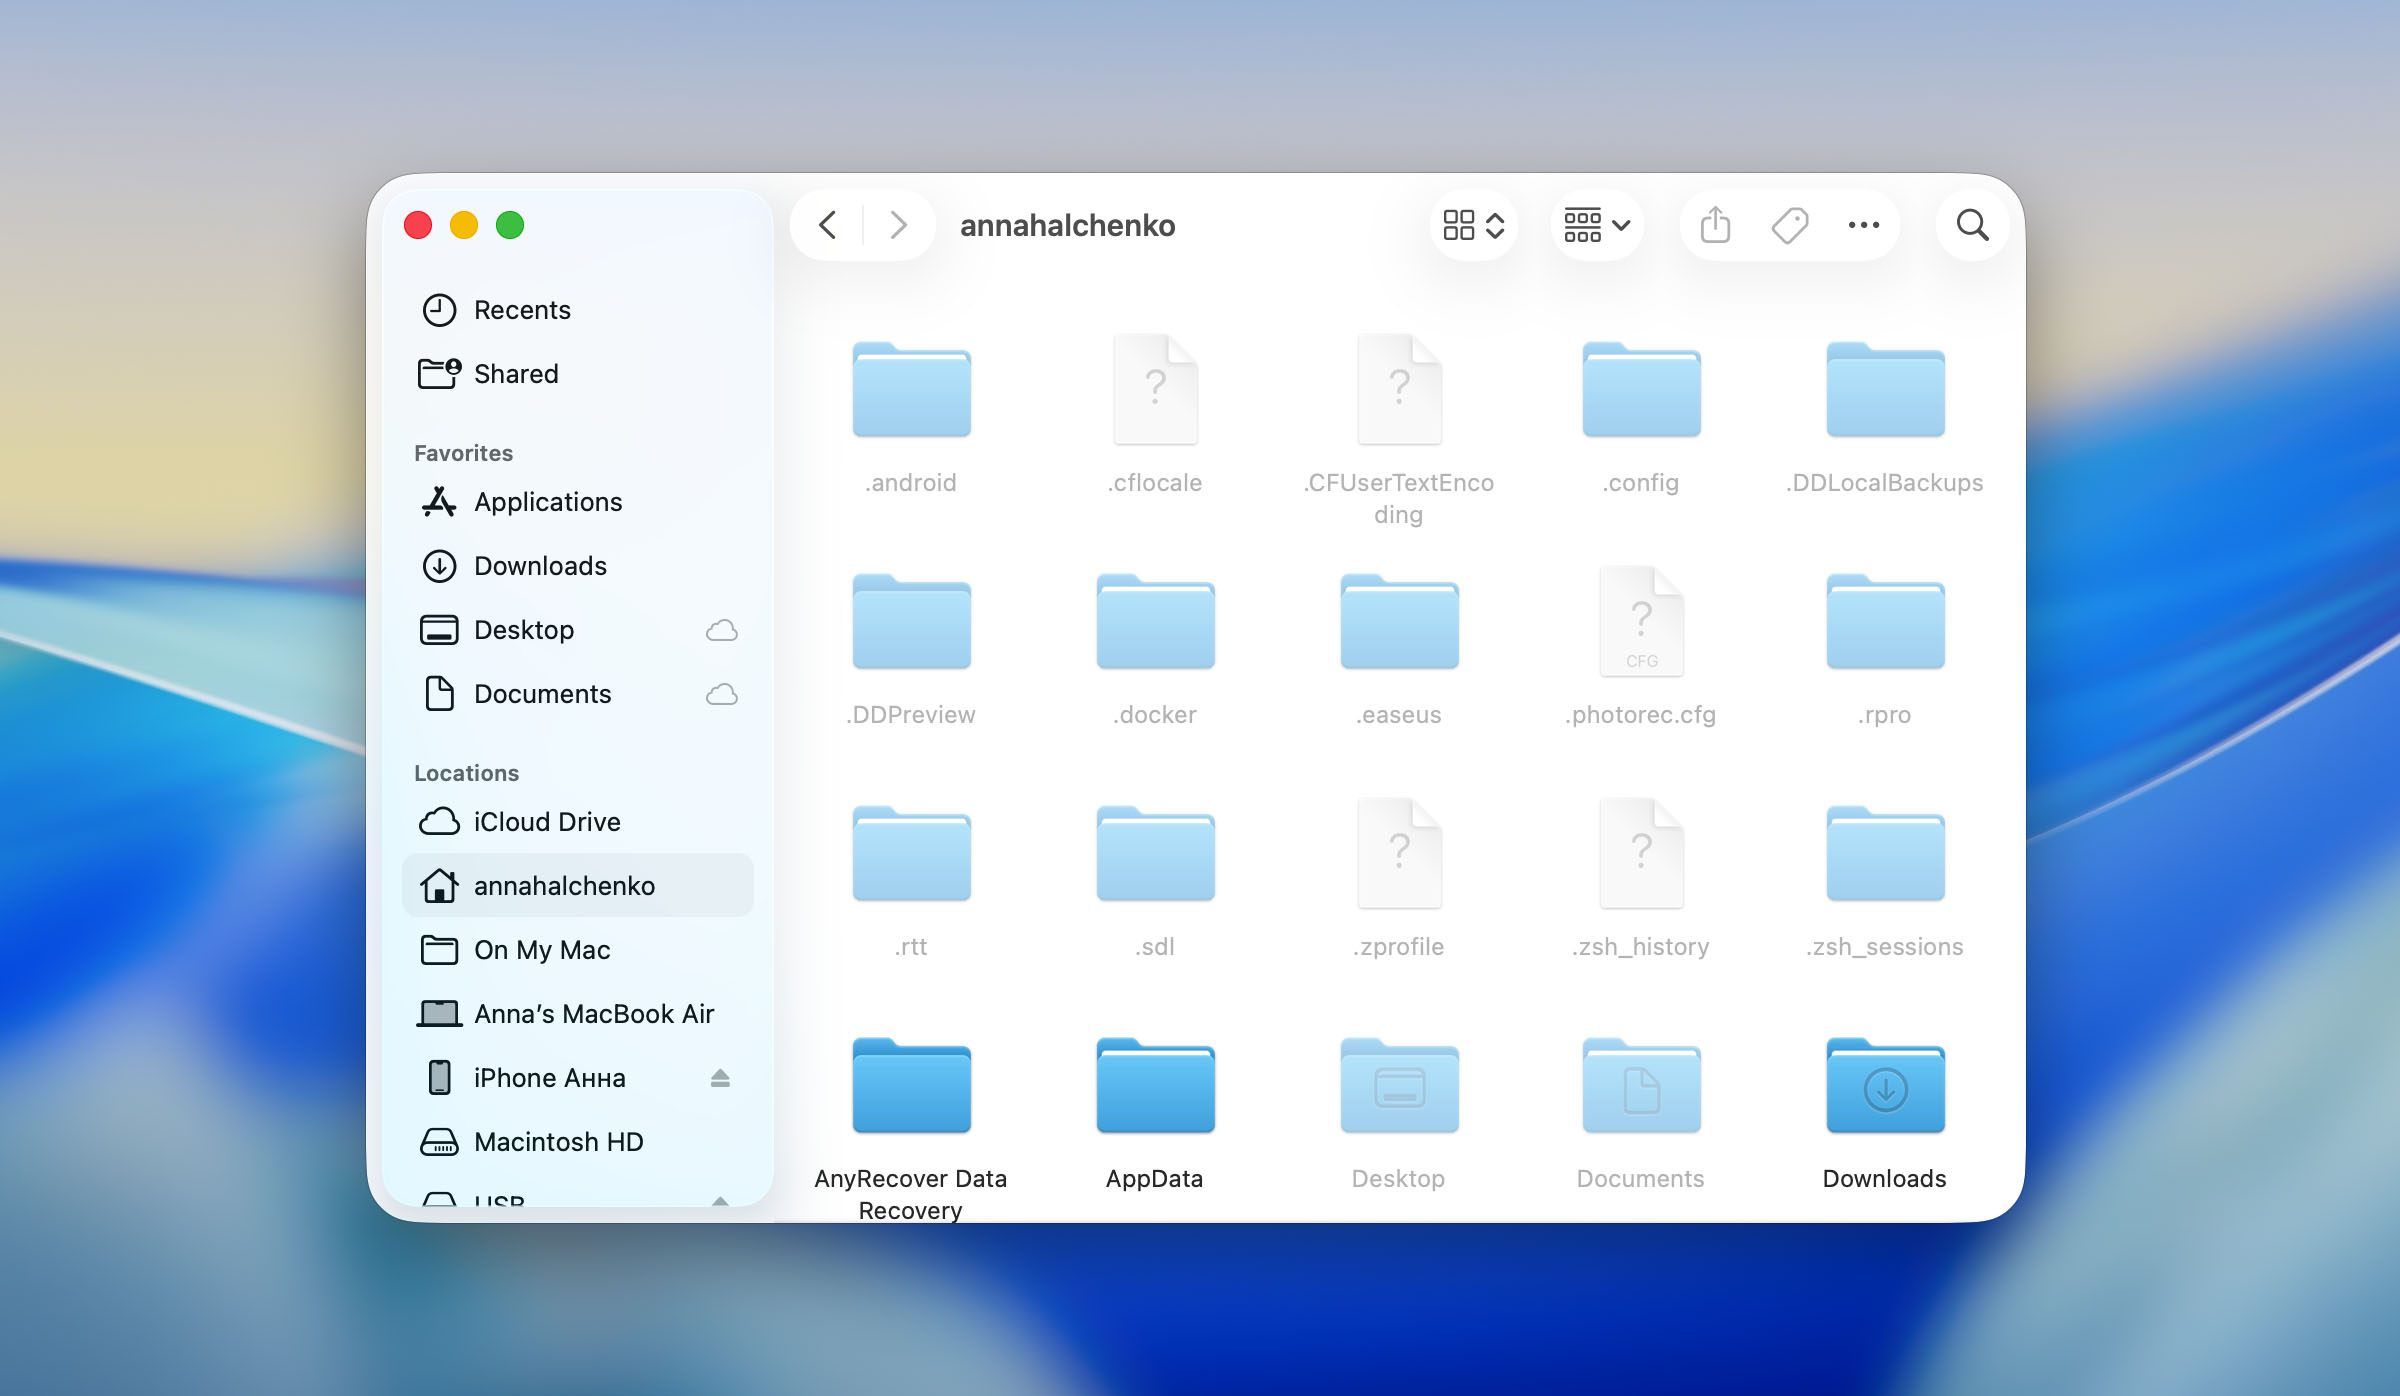2400x1396 pixels.
Task: Open the Recents view in the sidebar
Action: tap(520, 309)
